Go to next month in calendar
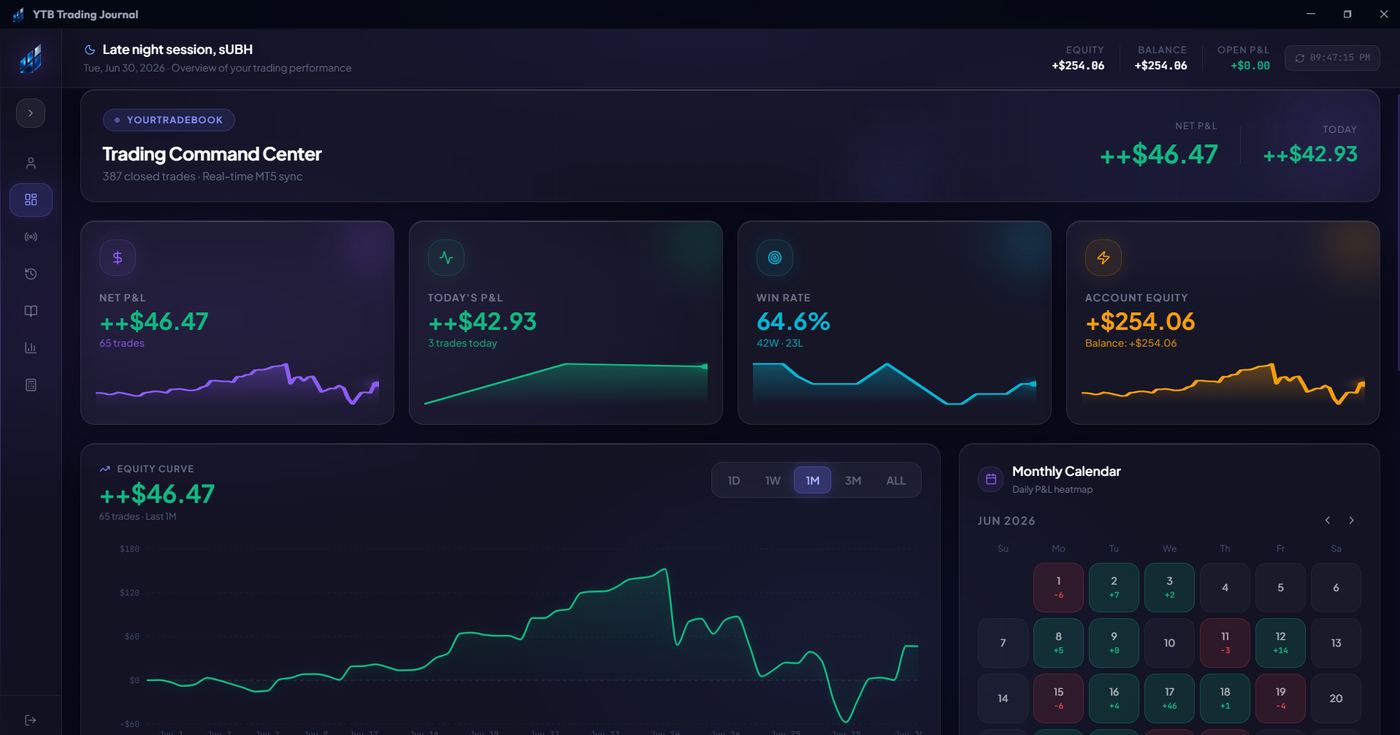Image resolution: width=1400 pixels, height=735 pixels. (x=1352, y=520)
